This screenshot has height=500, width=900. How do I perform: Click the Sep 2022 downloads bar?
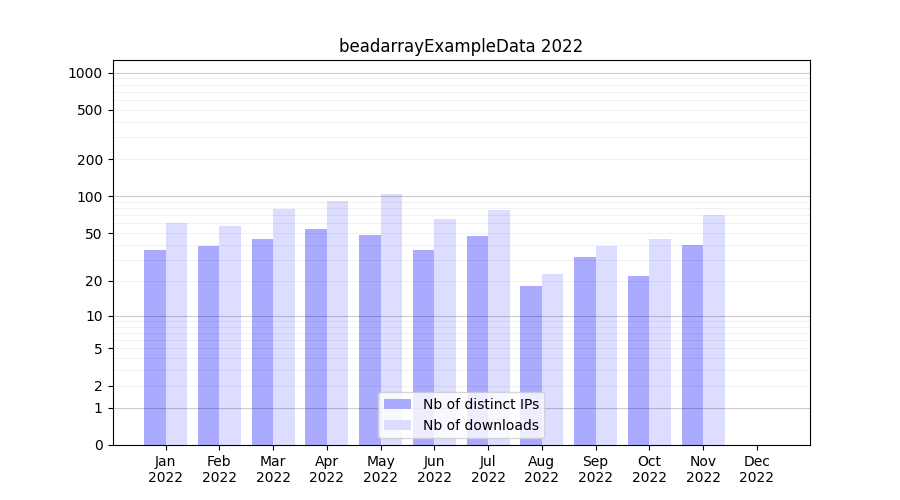coord(606,345)
